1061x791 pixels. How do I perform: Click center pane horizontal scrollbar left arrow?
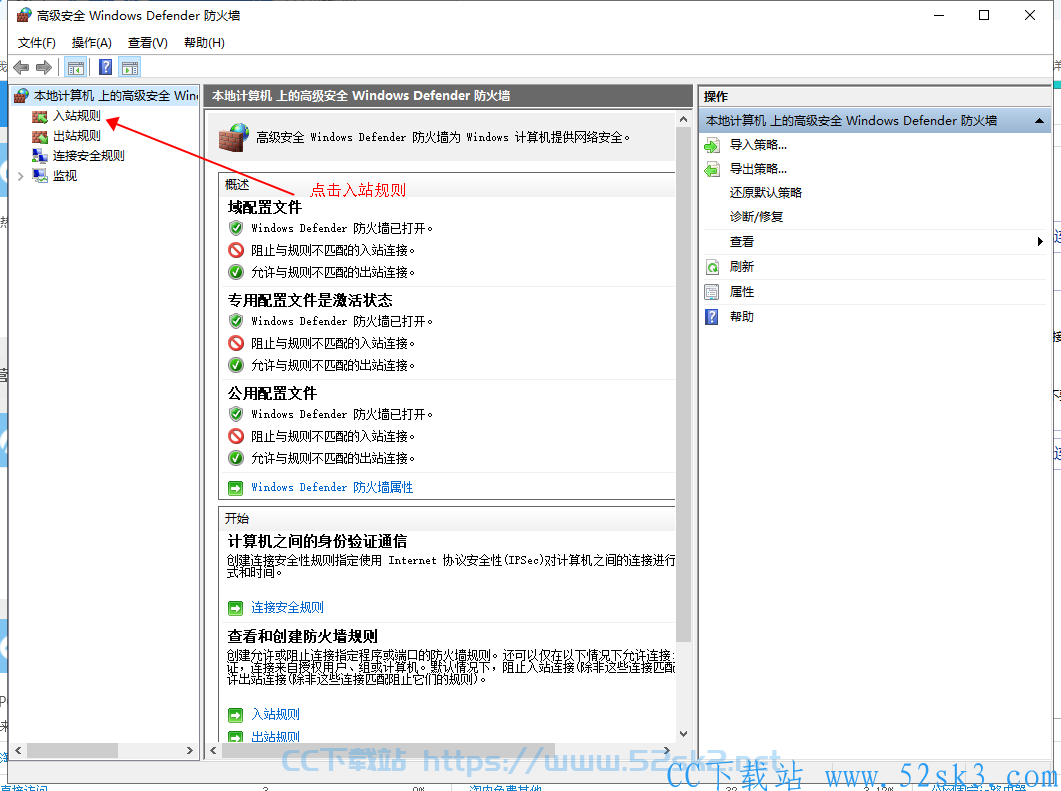click(213, 750)
